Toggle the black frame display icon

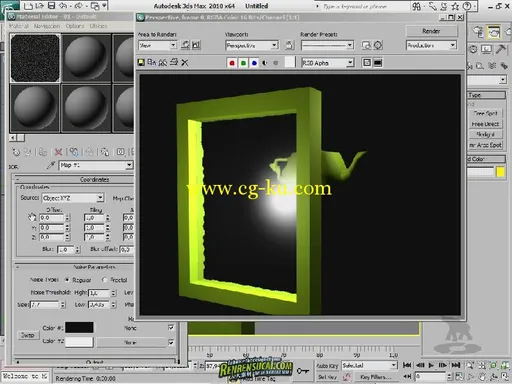(x=378, y=63)
